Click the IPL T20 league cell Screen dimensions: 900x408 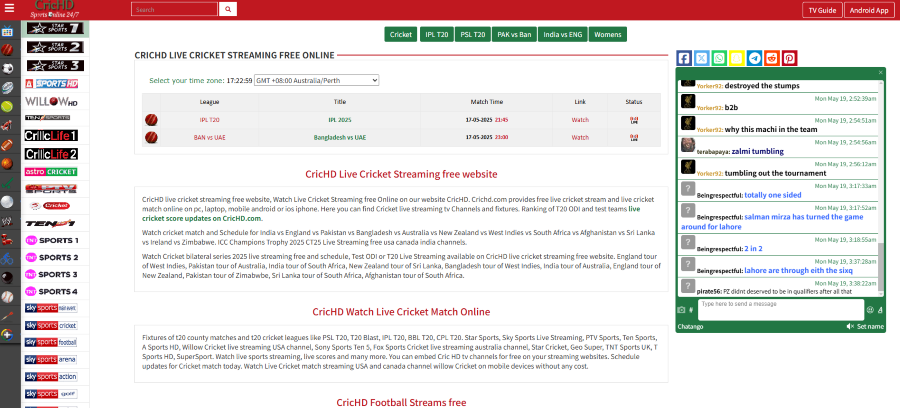click(209, 121)
